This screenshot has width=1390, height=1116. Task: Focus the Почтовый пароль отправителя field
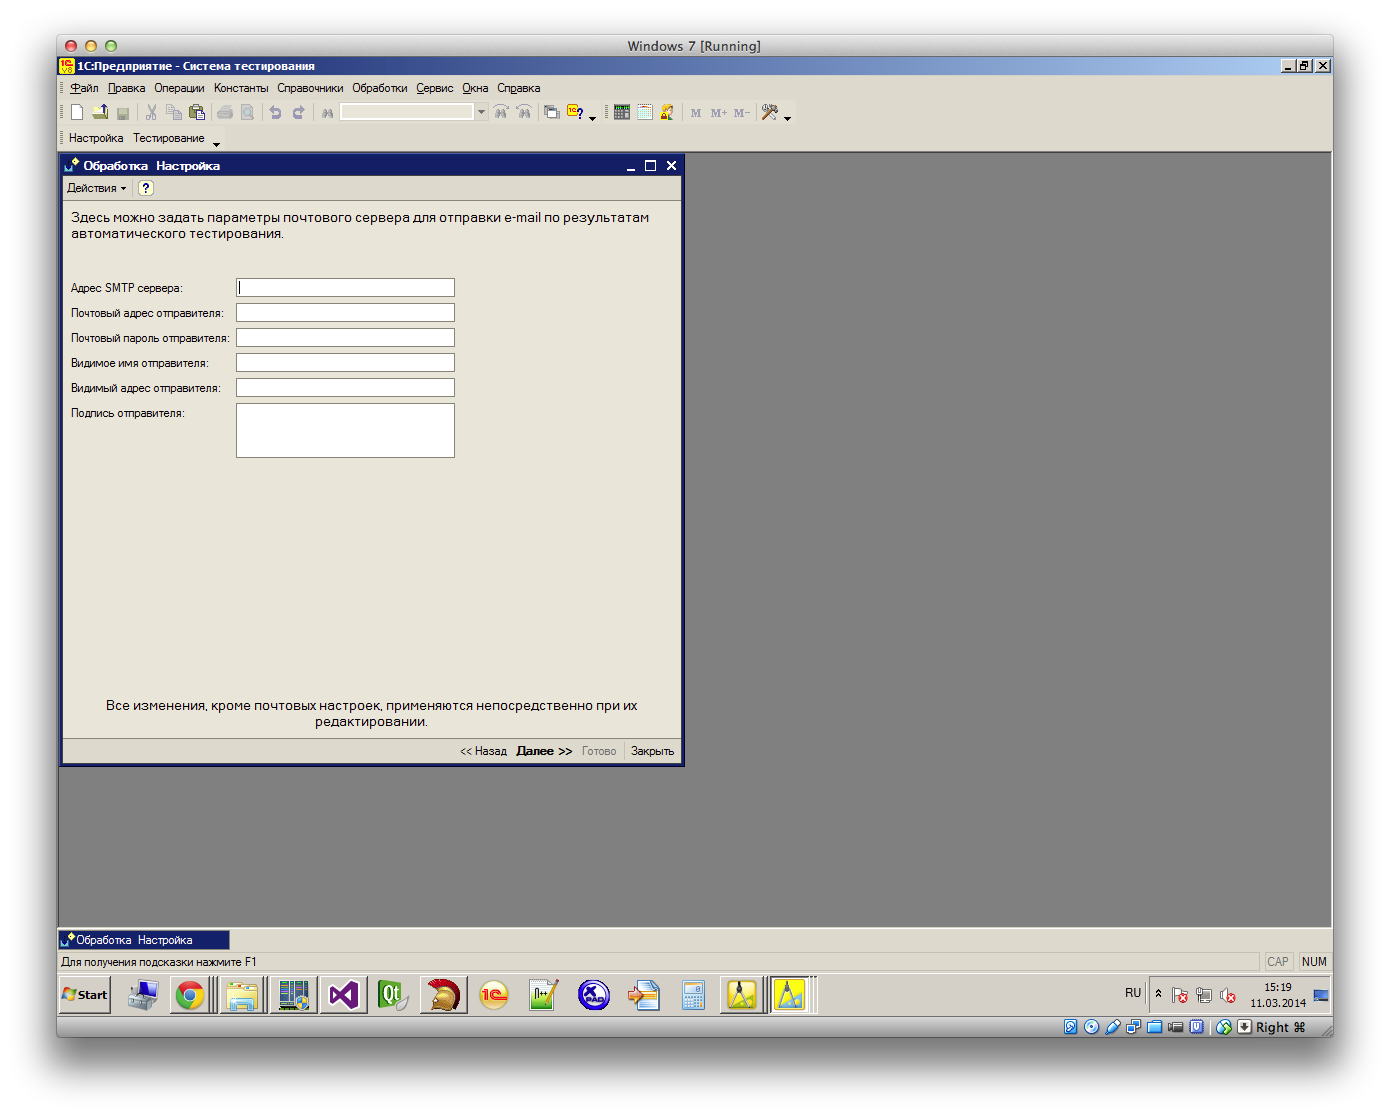(x=345, y=338)
